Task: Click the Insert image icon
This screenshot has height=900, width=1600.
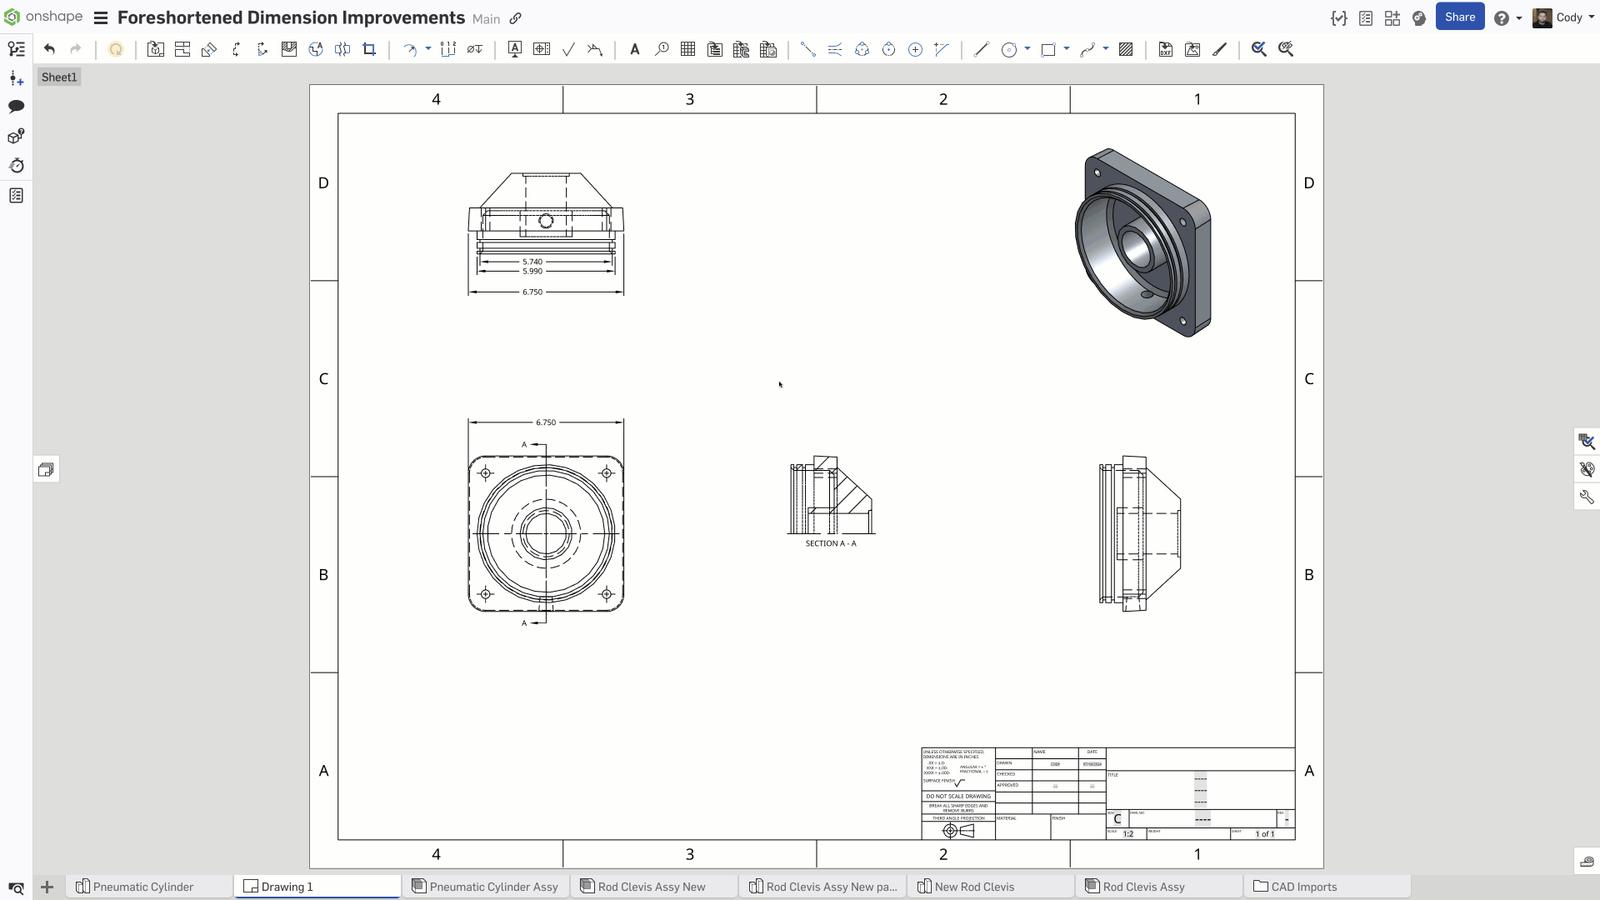Action: click(x=1192, y=49)
